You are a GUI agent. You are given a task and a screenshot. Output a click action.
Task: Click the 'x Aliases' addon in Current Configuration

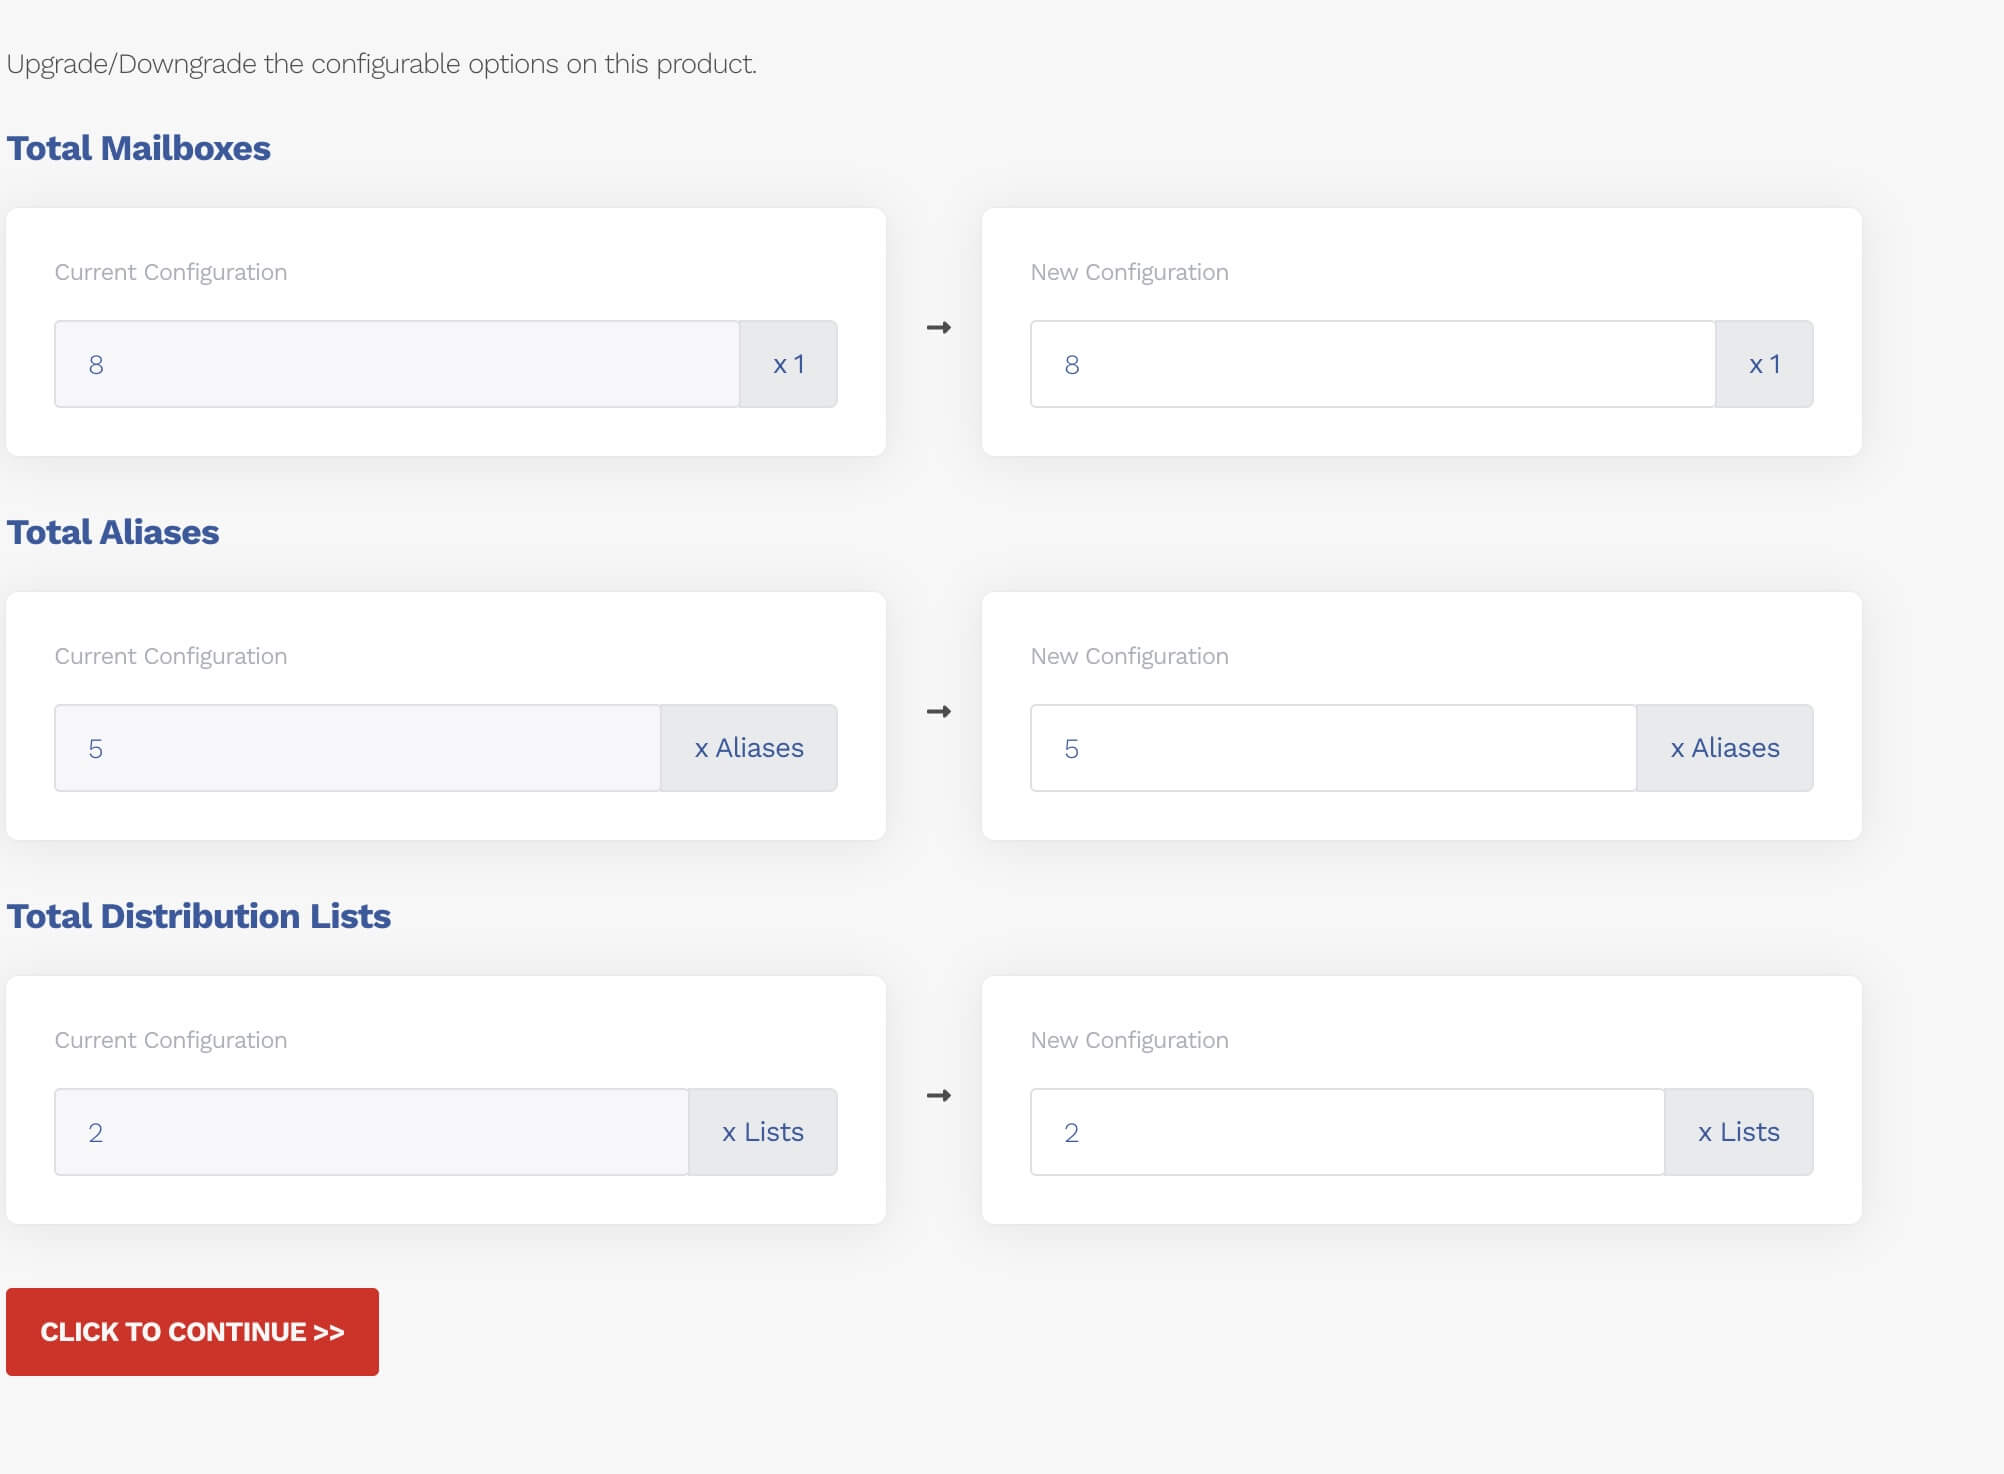(x=748, y=748)
